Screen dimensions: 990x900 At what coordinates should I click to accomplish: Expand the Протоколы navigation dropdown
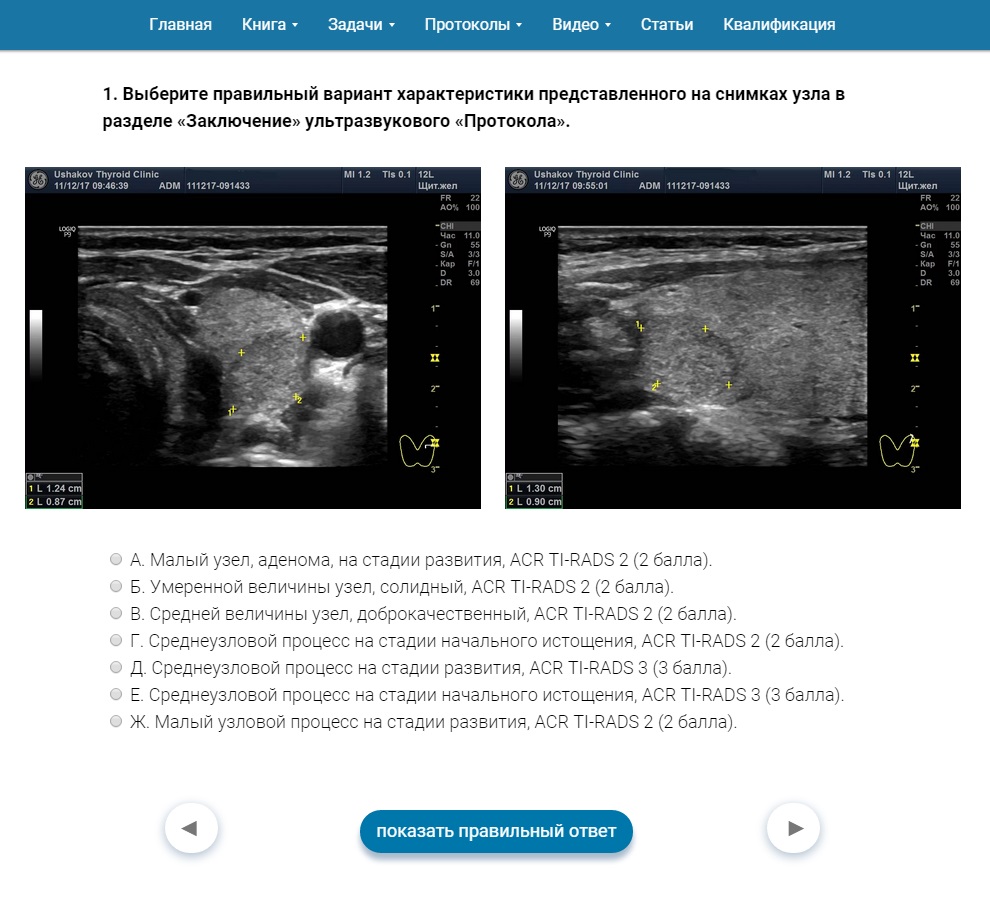click(472, 25)
